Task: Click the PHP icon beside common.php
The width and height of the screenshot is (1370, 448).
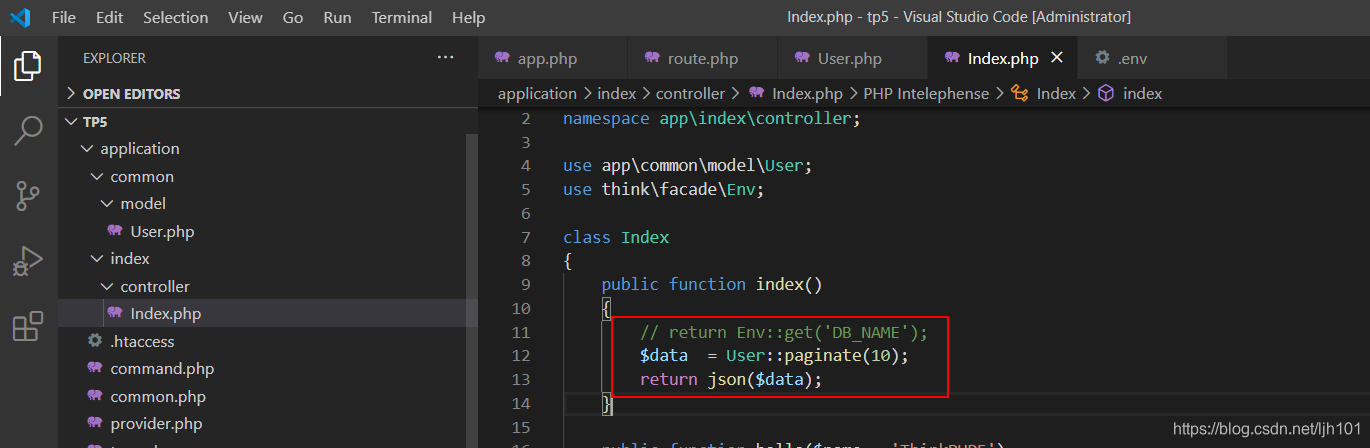Action: 96,396
